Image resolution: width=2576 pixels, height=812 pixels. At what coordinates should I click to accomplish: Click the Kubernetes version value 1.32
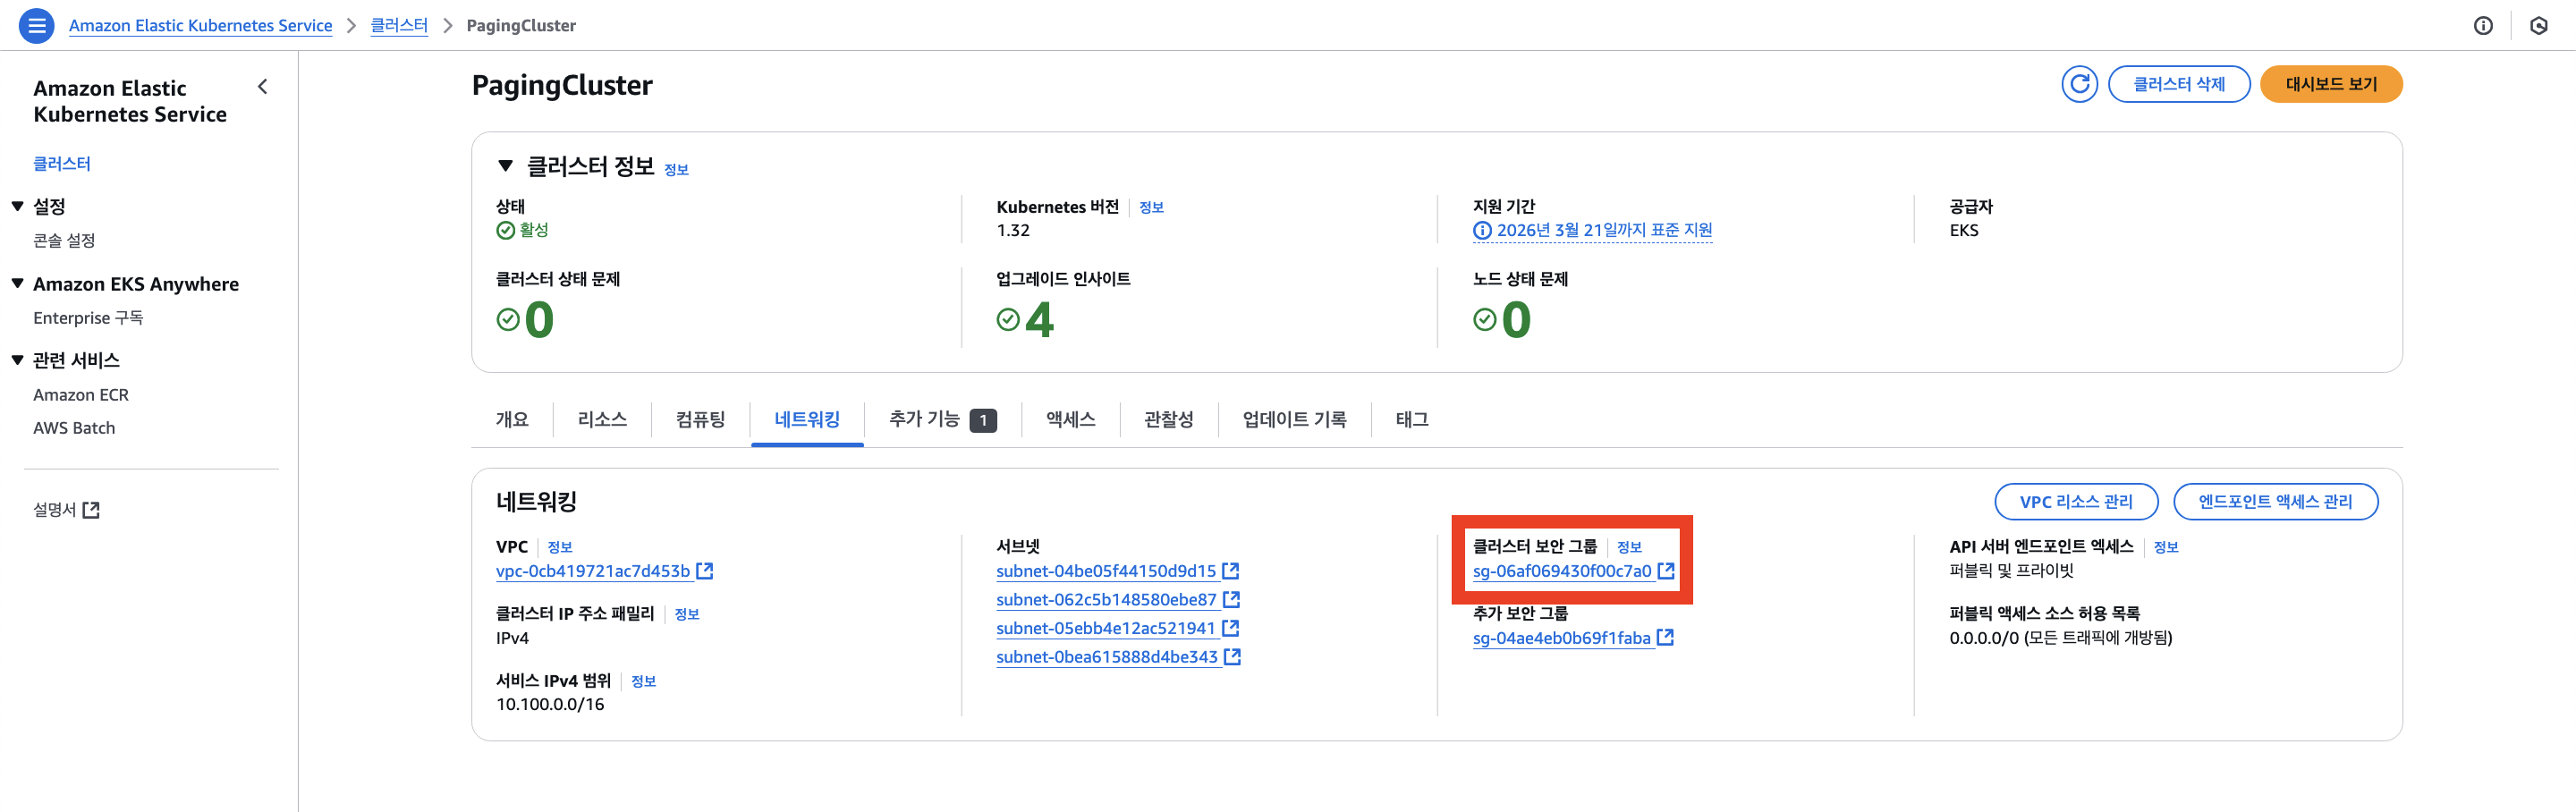pyautogui.click(x=1012, y=231)
